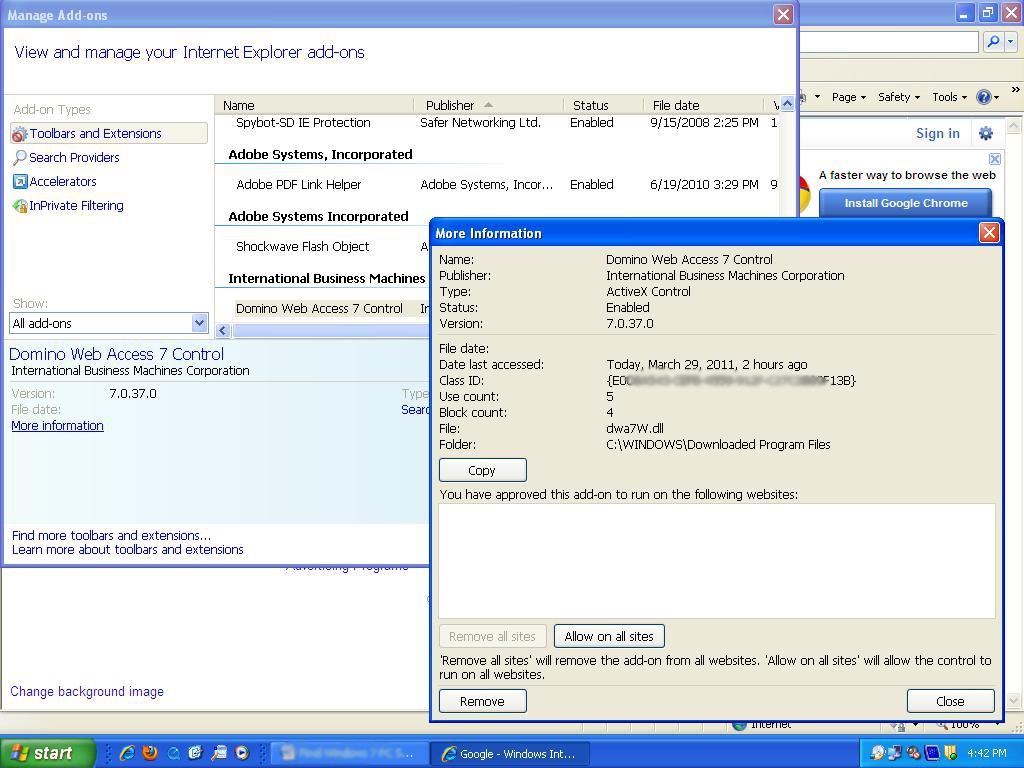Click the Search Providers magnifier icon
This screenshot has height=768, width=1024.
20,157
